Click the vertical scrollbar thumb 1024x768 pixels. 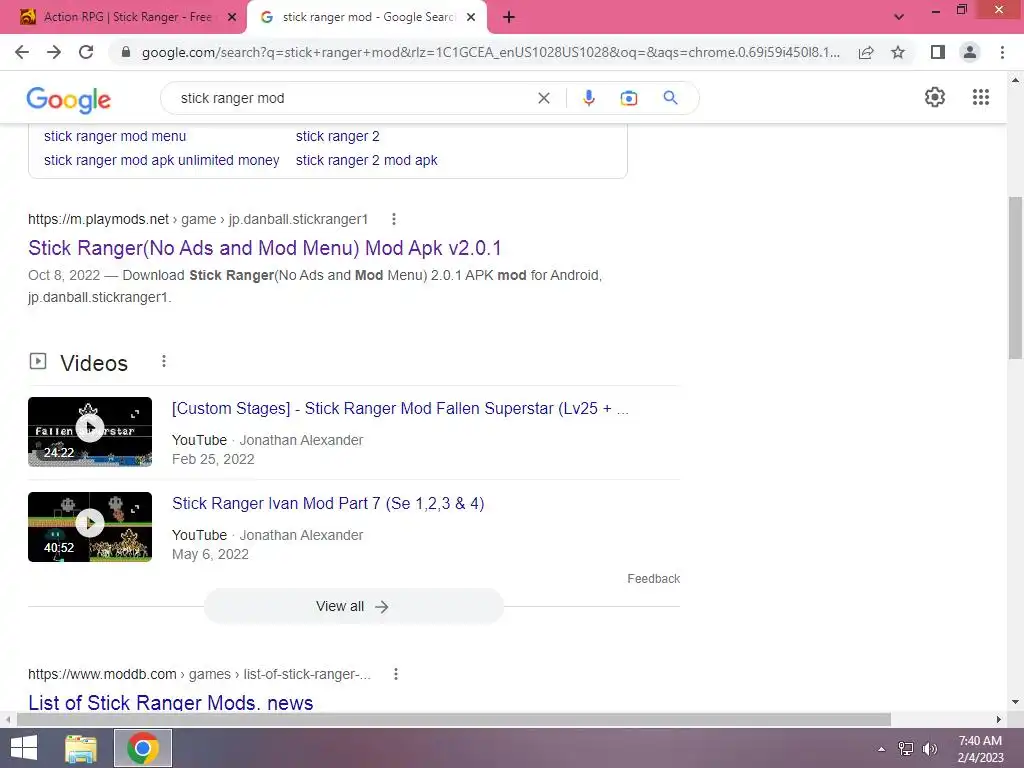point(1015,277)
